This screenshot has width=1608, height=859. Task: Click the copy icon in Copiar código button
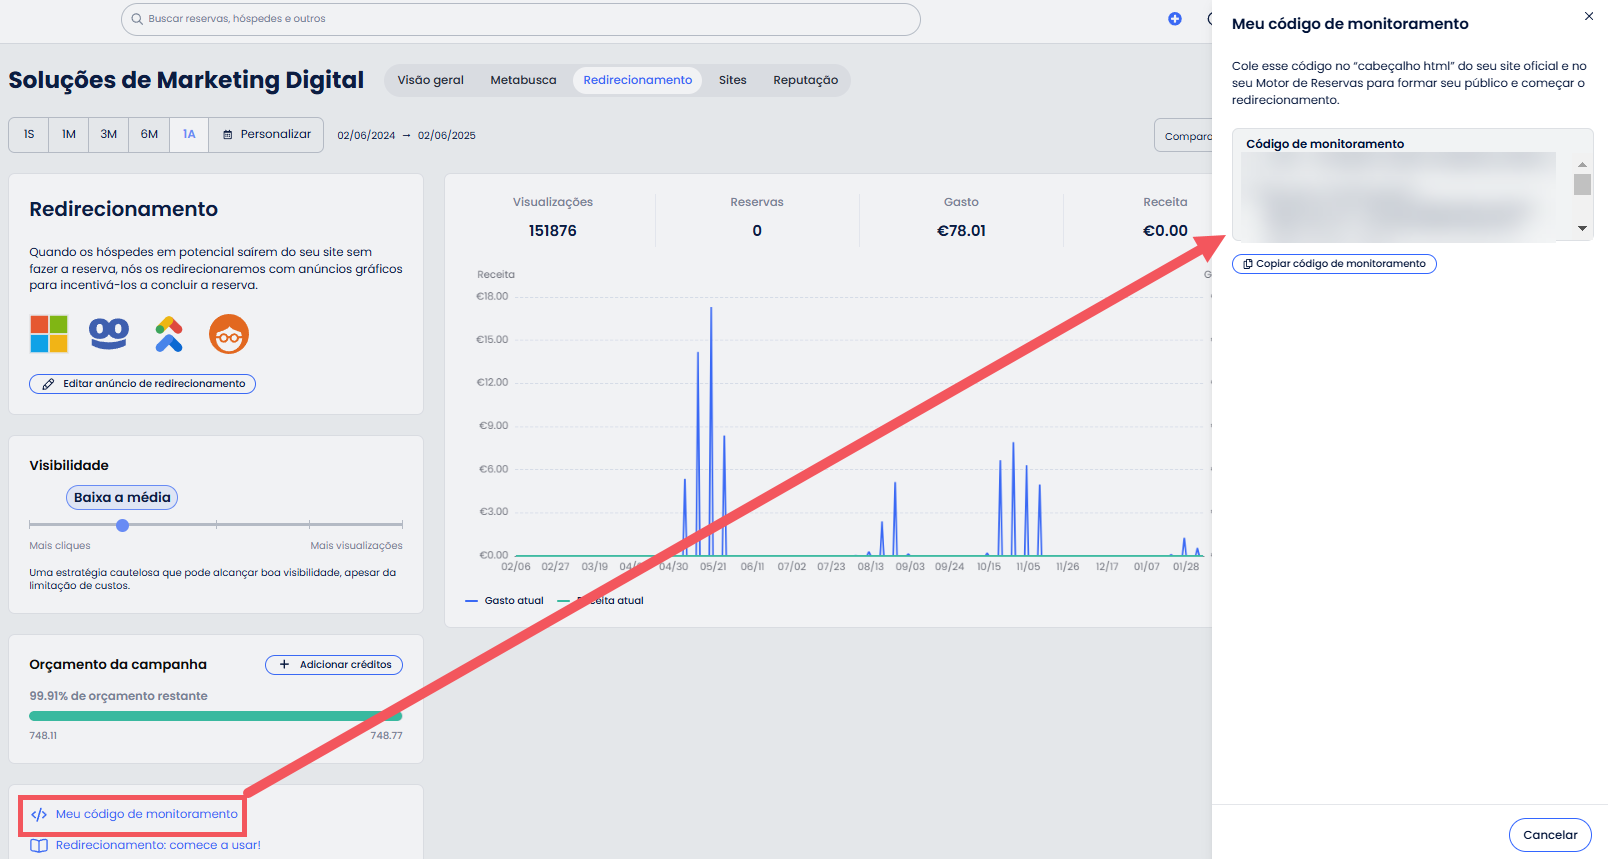tap(1248, 264)
